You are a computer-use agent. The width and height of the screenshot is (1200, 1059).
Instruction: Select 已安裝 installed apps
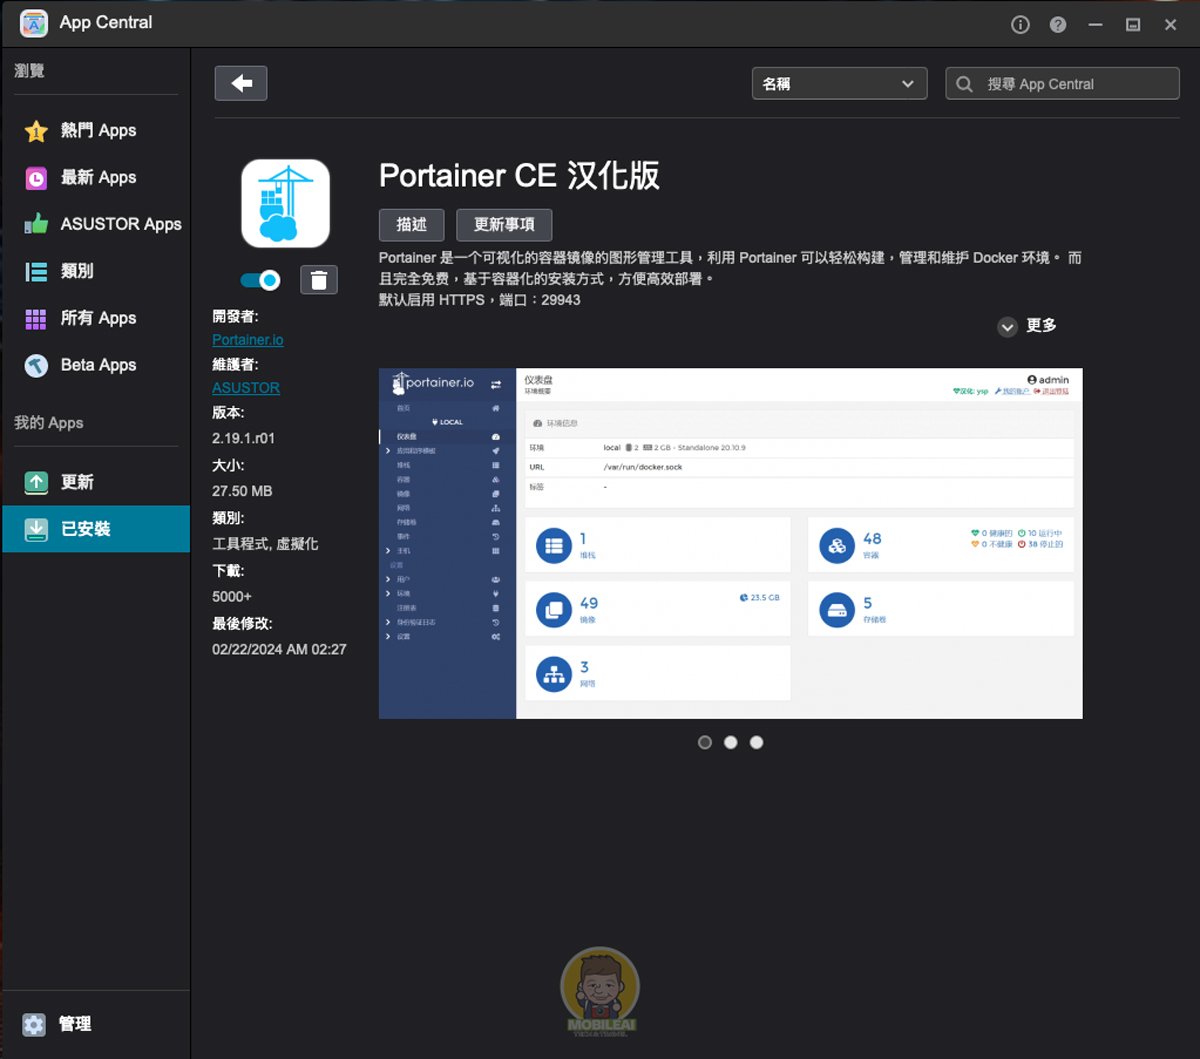point(95,529)
